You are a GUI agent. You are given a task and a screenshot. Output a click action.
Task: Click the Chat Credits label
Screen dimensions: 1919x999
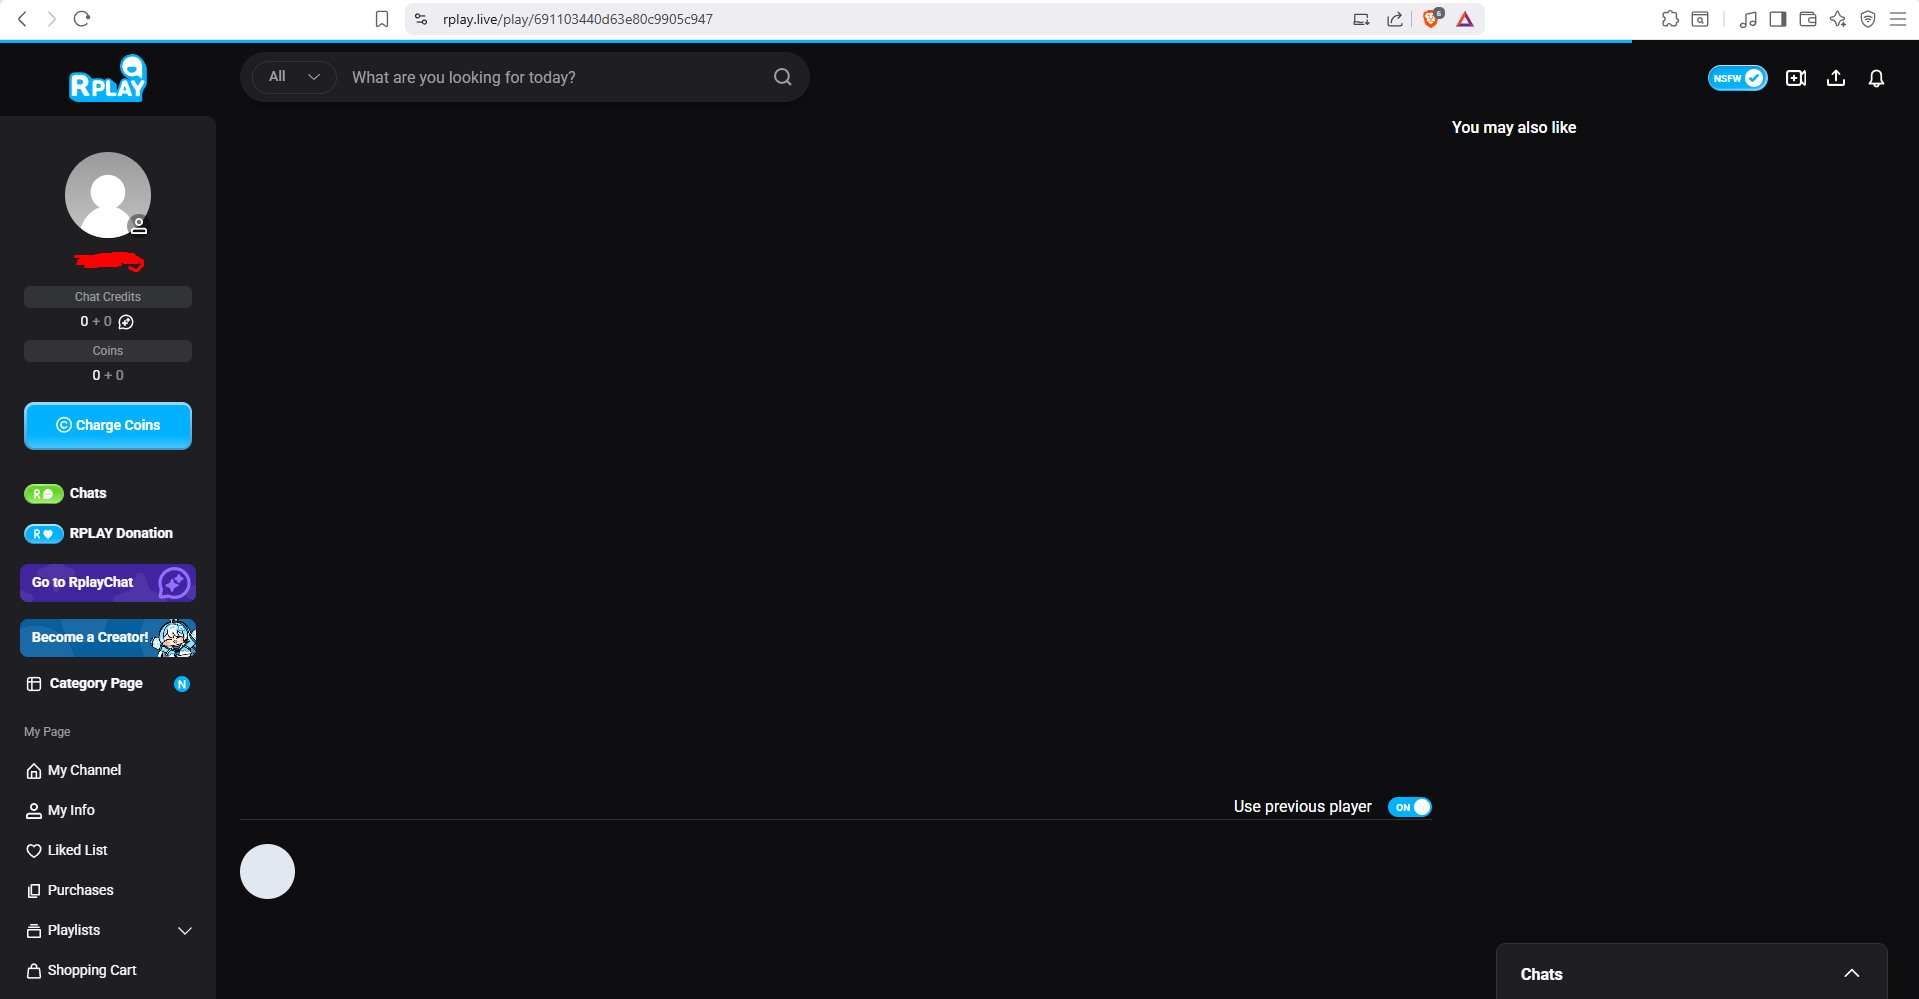tap(108, 297)
